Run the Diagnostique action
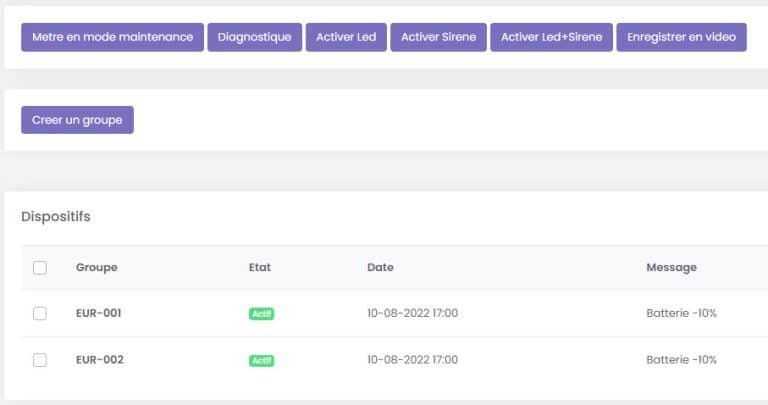Screen dimensions: 768x405 click(255, 37)
